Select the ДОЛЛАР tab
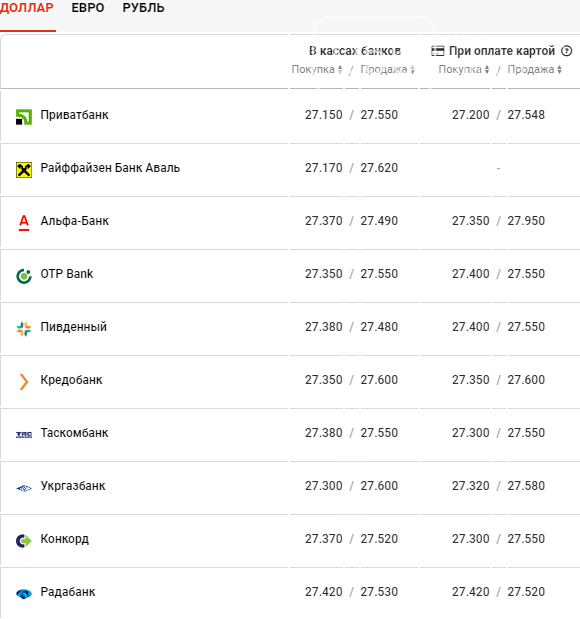Image resolution: width=580 pixels, height=619 pixels. pos(26,8)
